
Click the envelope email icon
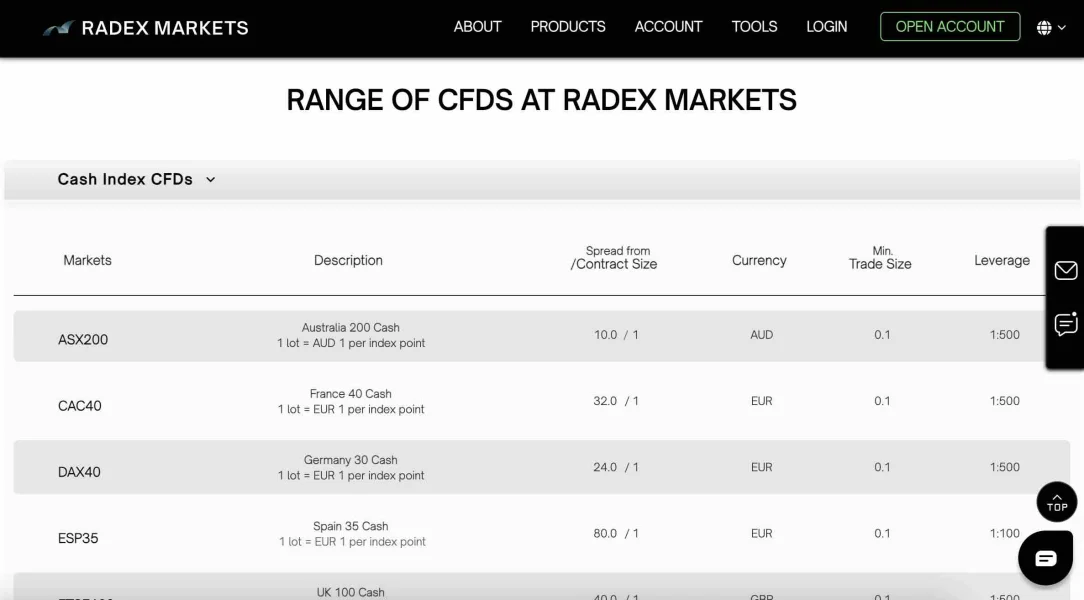click(1065, 270)
